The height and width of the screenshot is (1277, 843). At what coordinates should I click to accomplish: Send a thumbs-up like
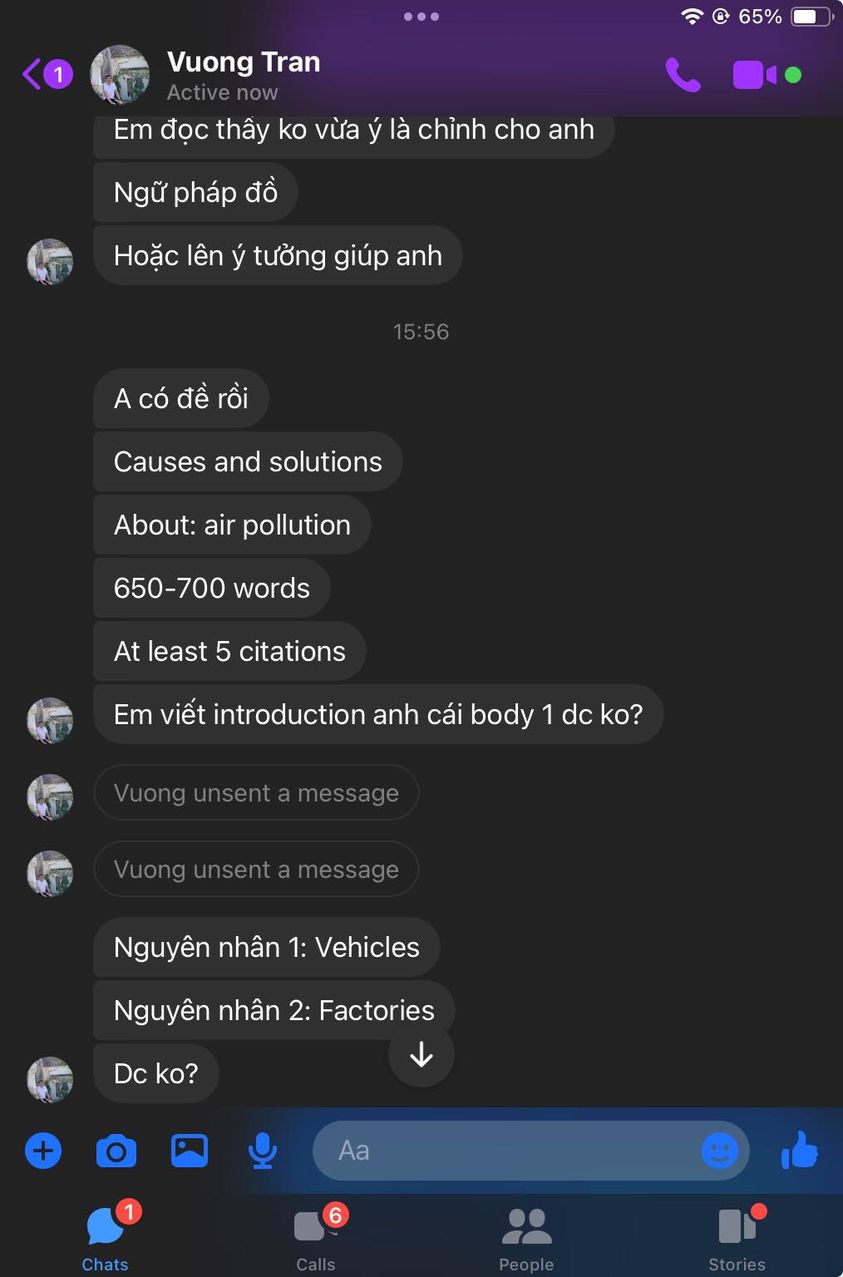click(799, 1151)
